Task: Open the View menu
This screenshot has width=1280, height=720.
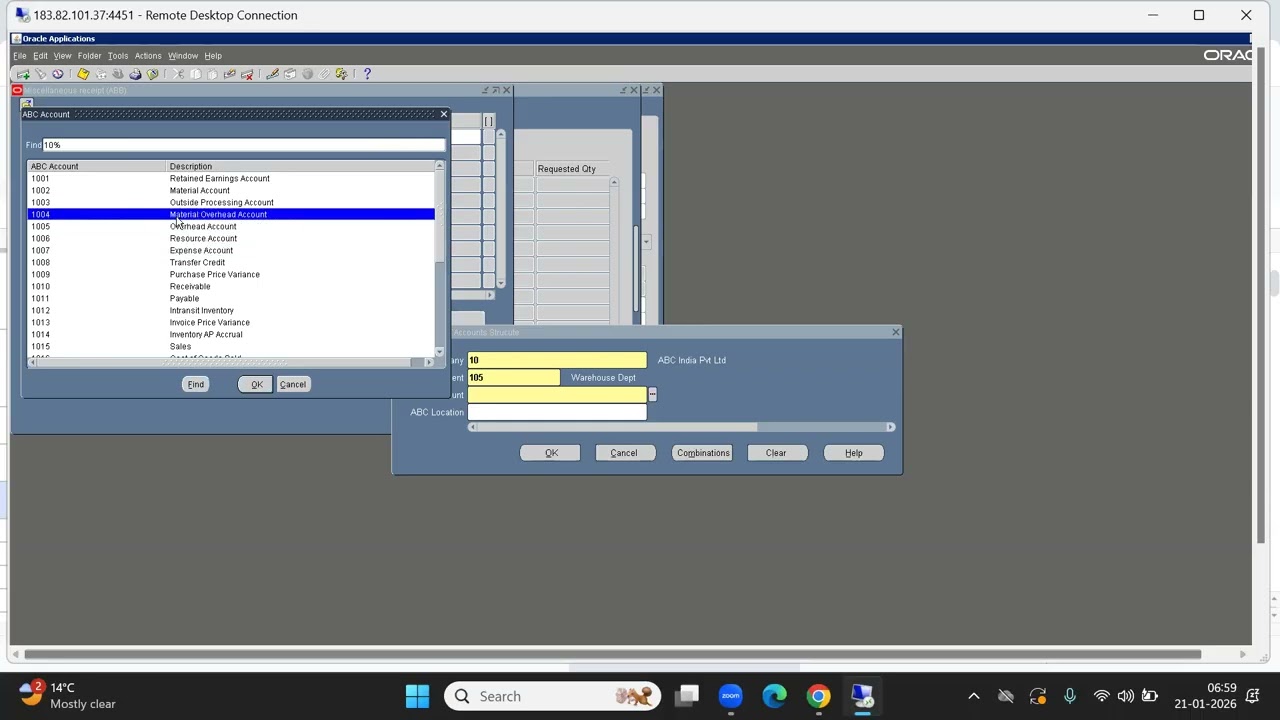Action: point(62,56)
